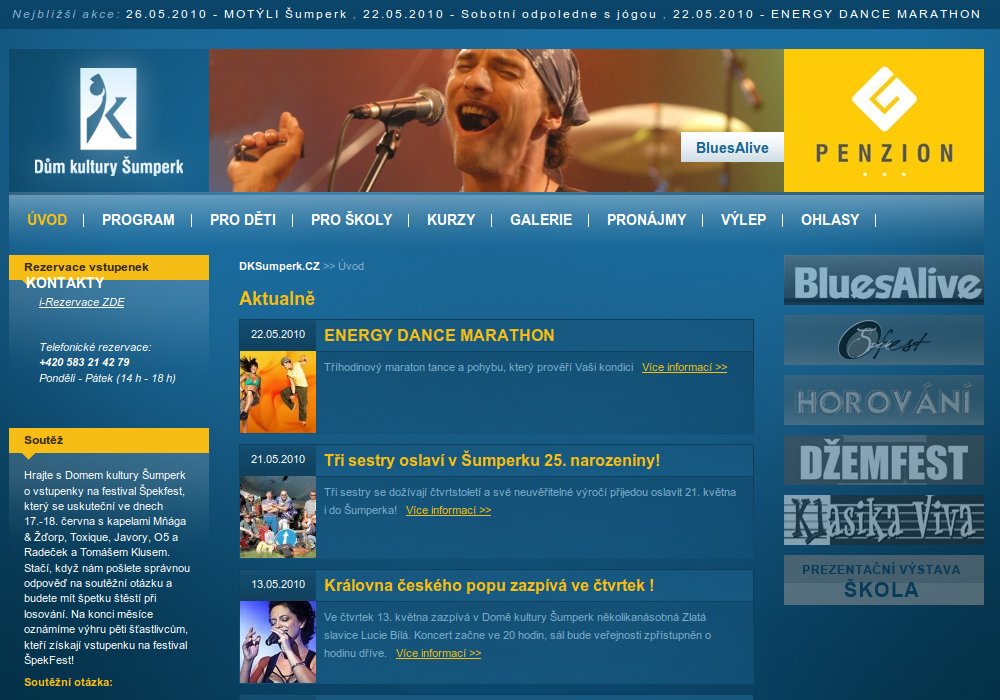Open the Energy Dance Marathon thumbnail image

[278, 392]
